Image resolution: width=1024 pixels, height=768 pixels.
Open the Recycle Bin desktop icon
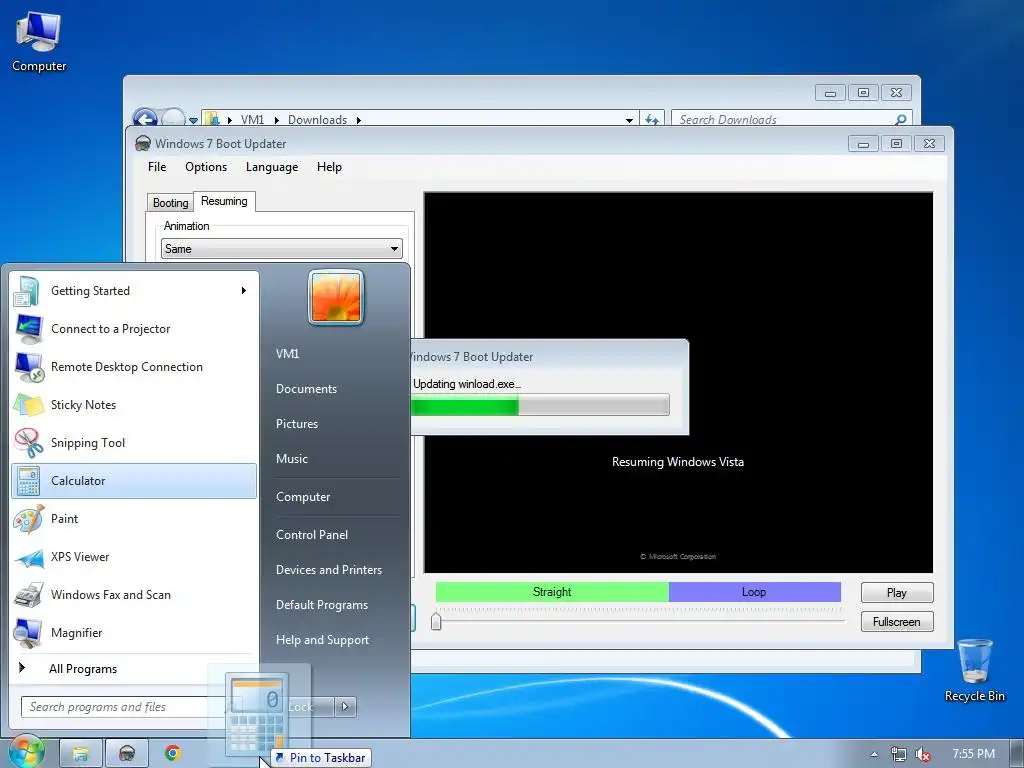point(974,670)
